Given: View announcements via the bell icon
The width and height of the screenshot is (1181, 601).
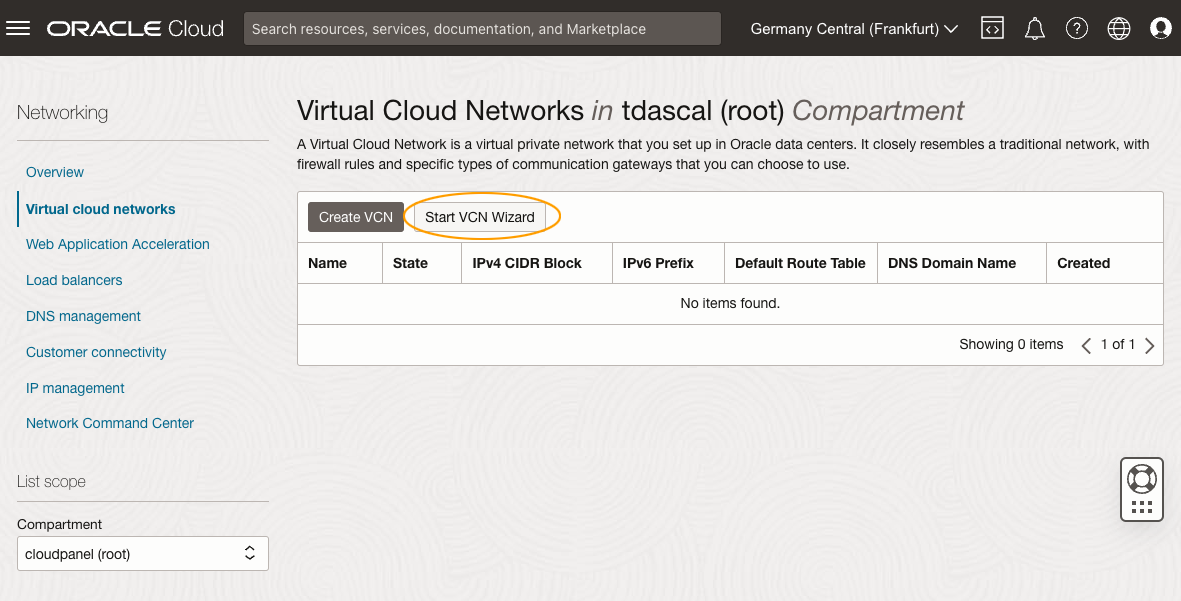Looking at the screenshot, I should [x=1035, y=28].
